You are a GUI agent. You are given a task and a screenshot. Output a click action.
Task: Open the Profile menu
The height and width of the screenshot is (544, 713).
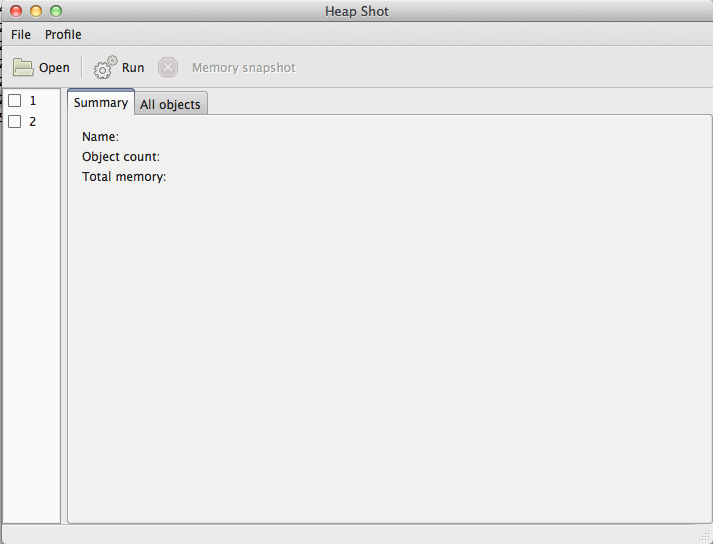(63, 35)
